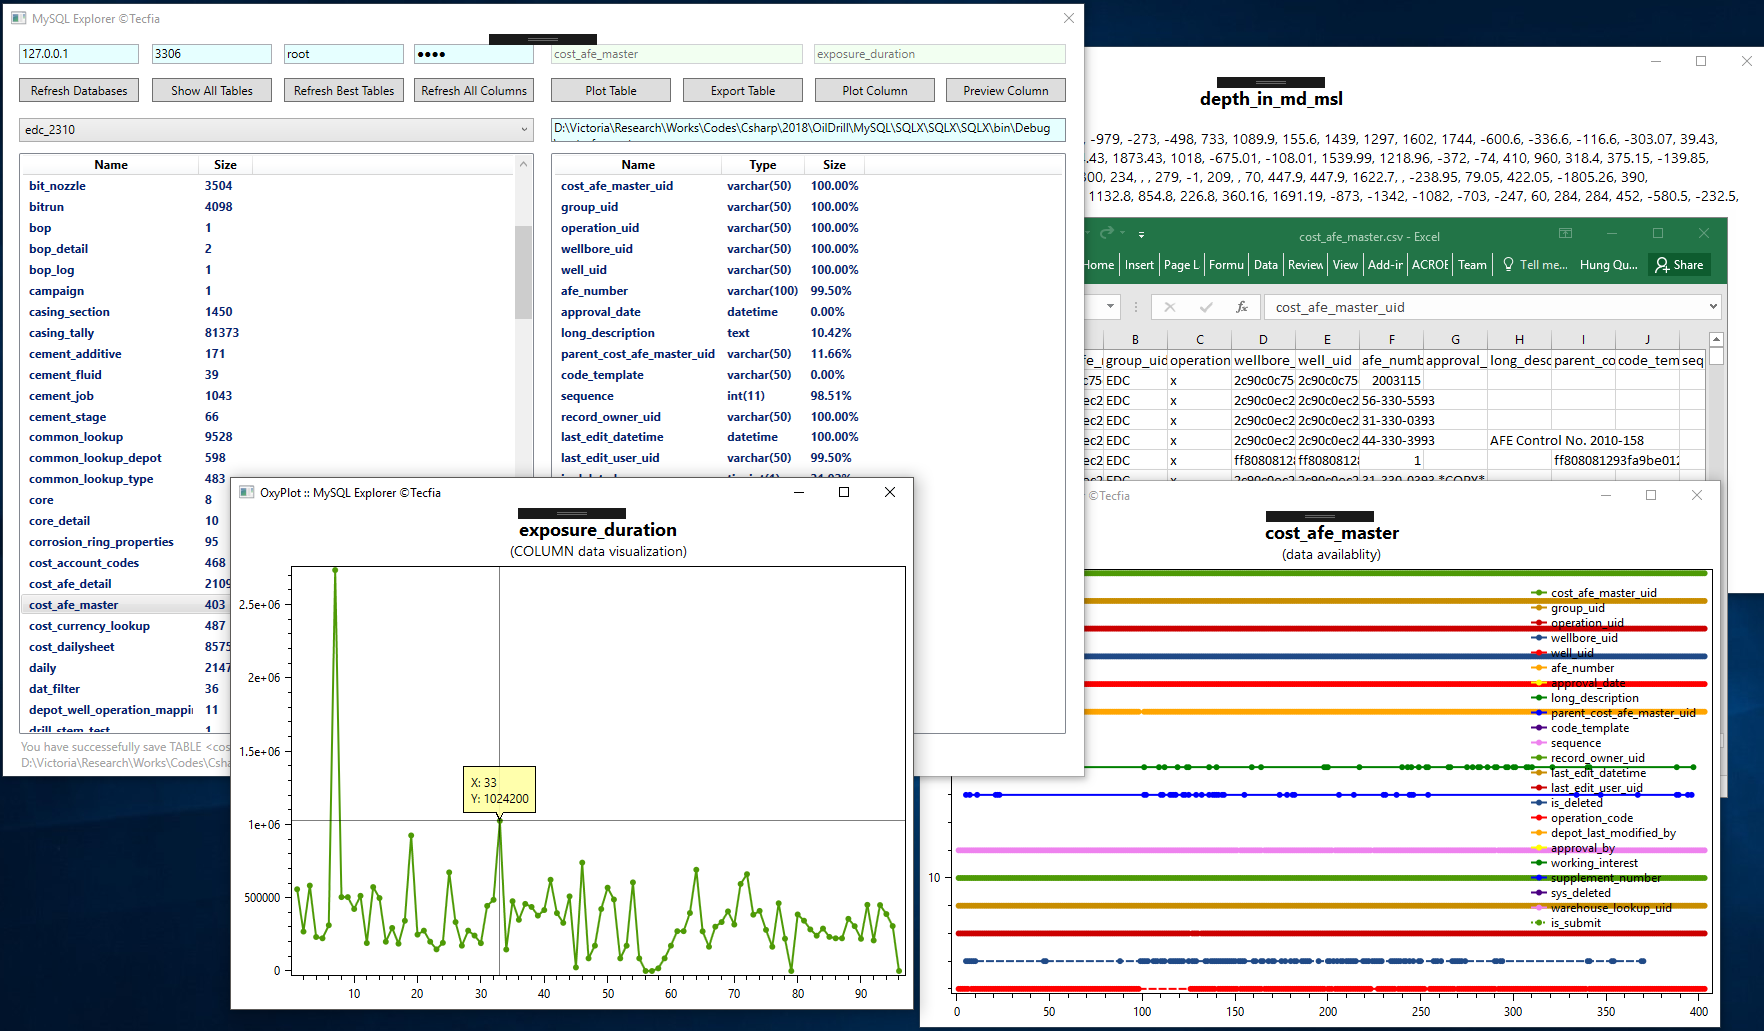Image resolution: width=1764 pixels, height=1031 pixels.
Task: Click the Insert Function (fx) icon in Excel
Action: (1243, 307)
